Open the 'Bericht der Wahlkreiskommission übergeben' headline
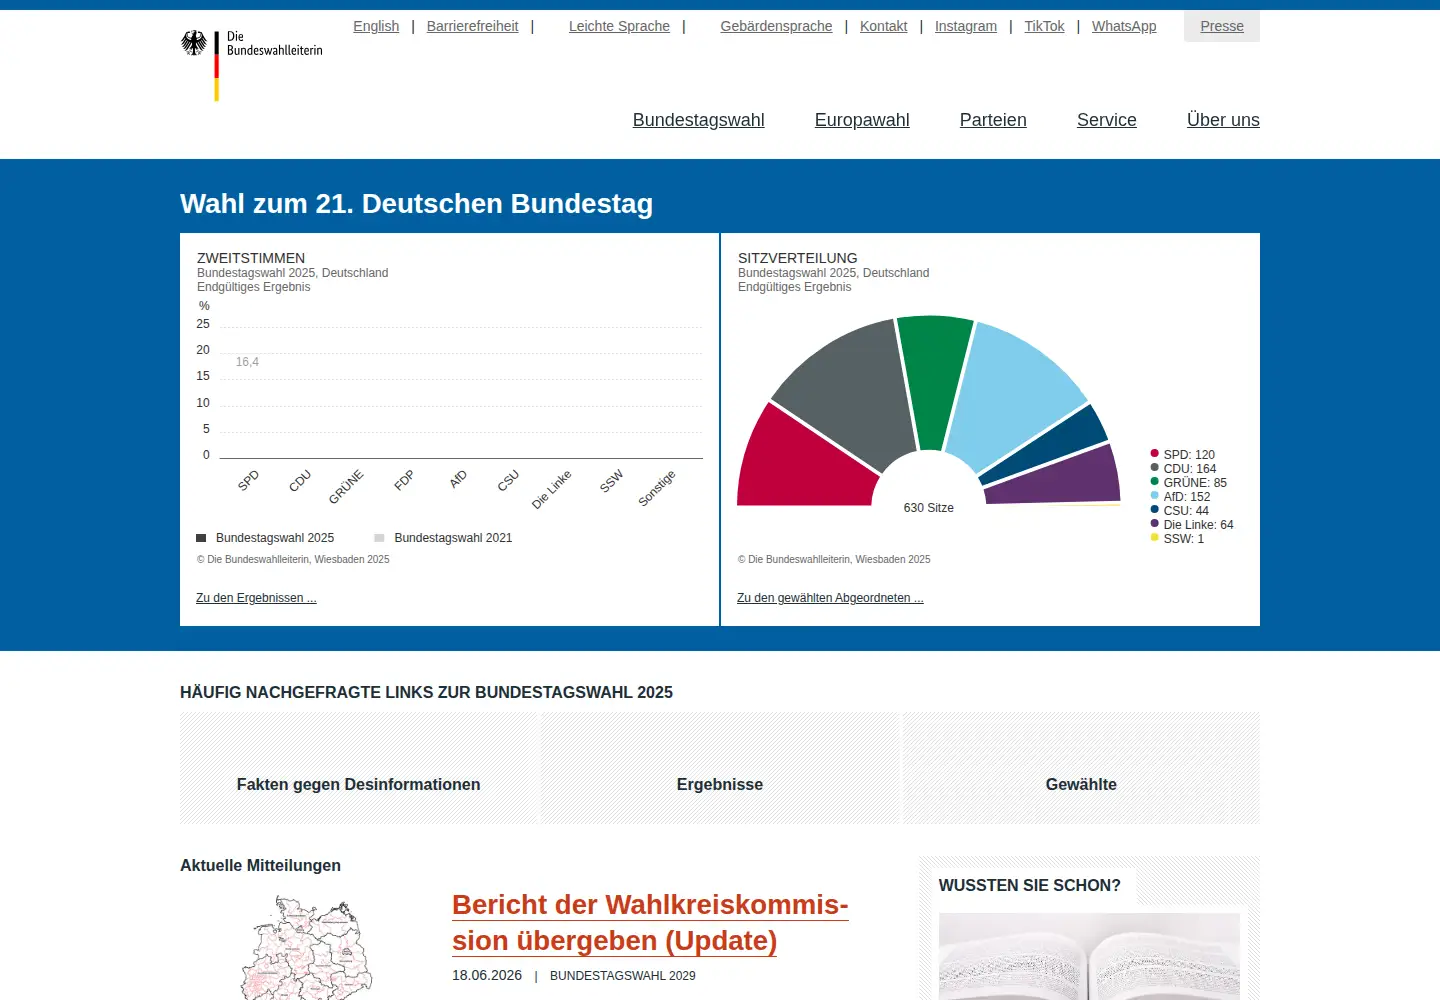Image resolution: width=1440 pixels, height=1000 pixels. pyautogui.click(x=650, y=922)
